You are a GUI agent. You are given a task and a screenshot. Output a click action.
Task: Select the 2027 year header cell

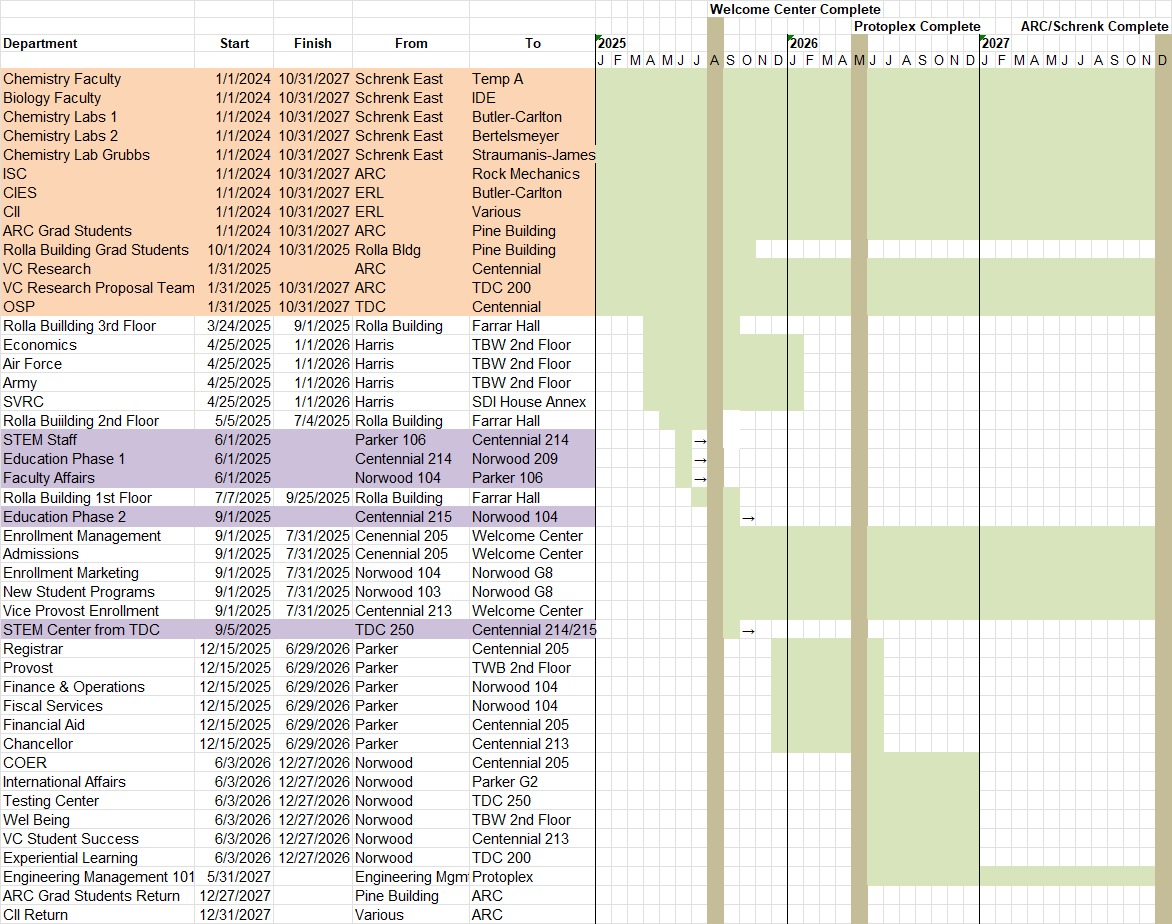coord(995,44)
